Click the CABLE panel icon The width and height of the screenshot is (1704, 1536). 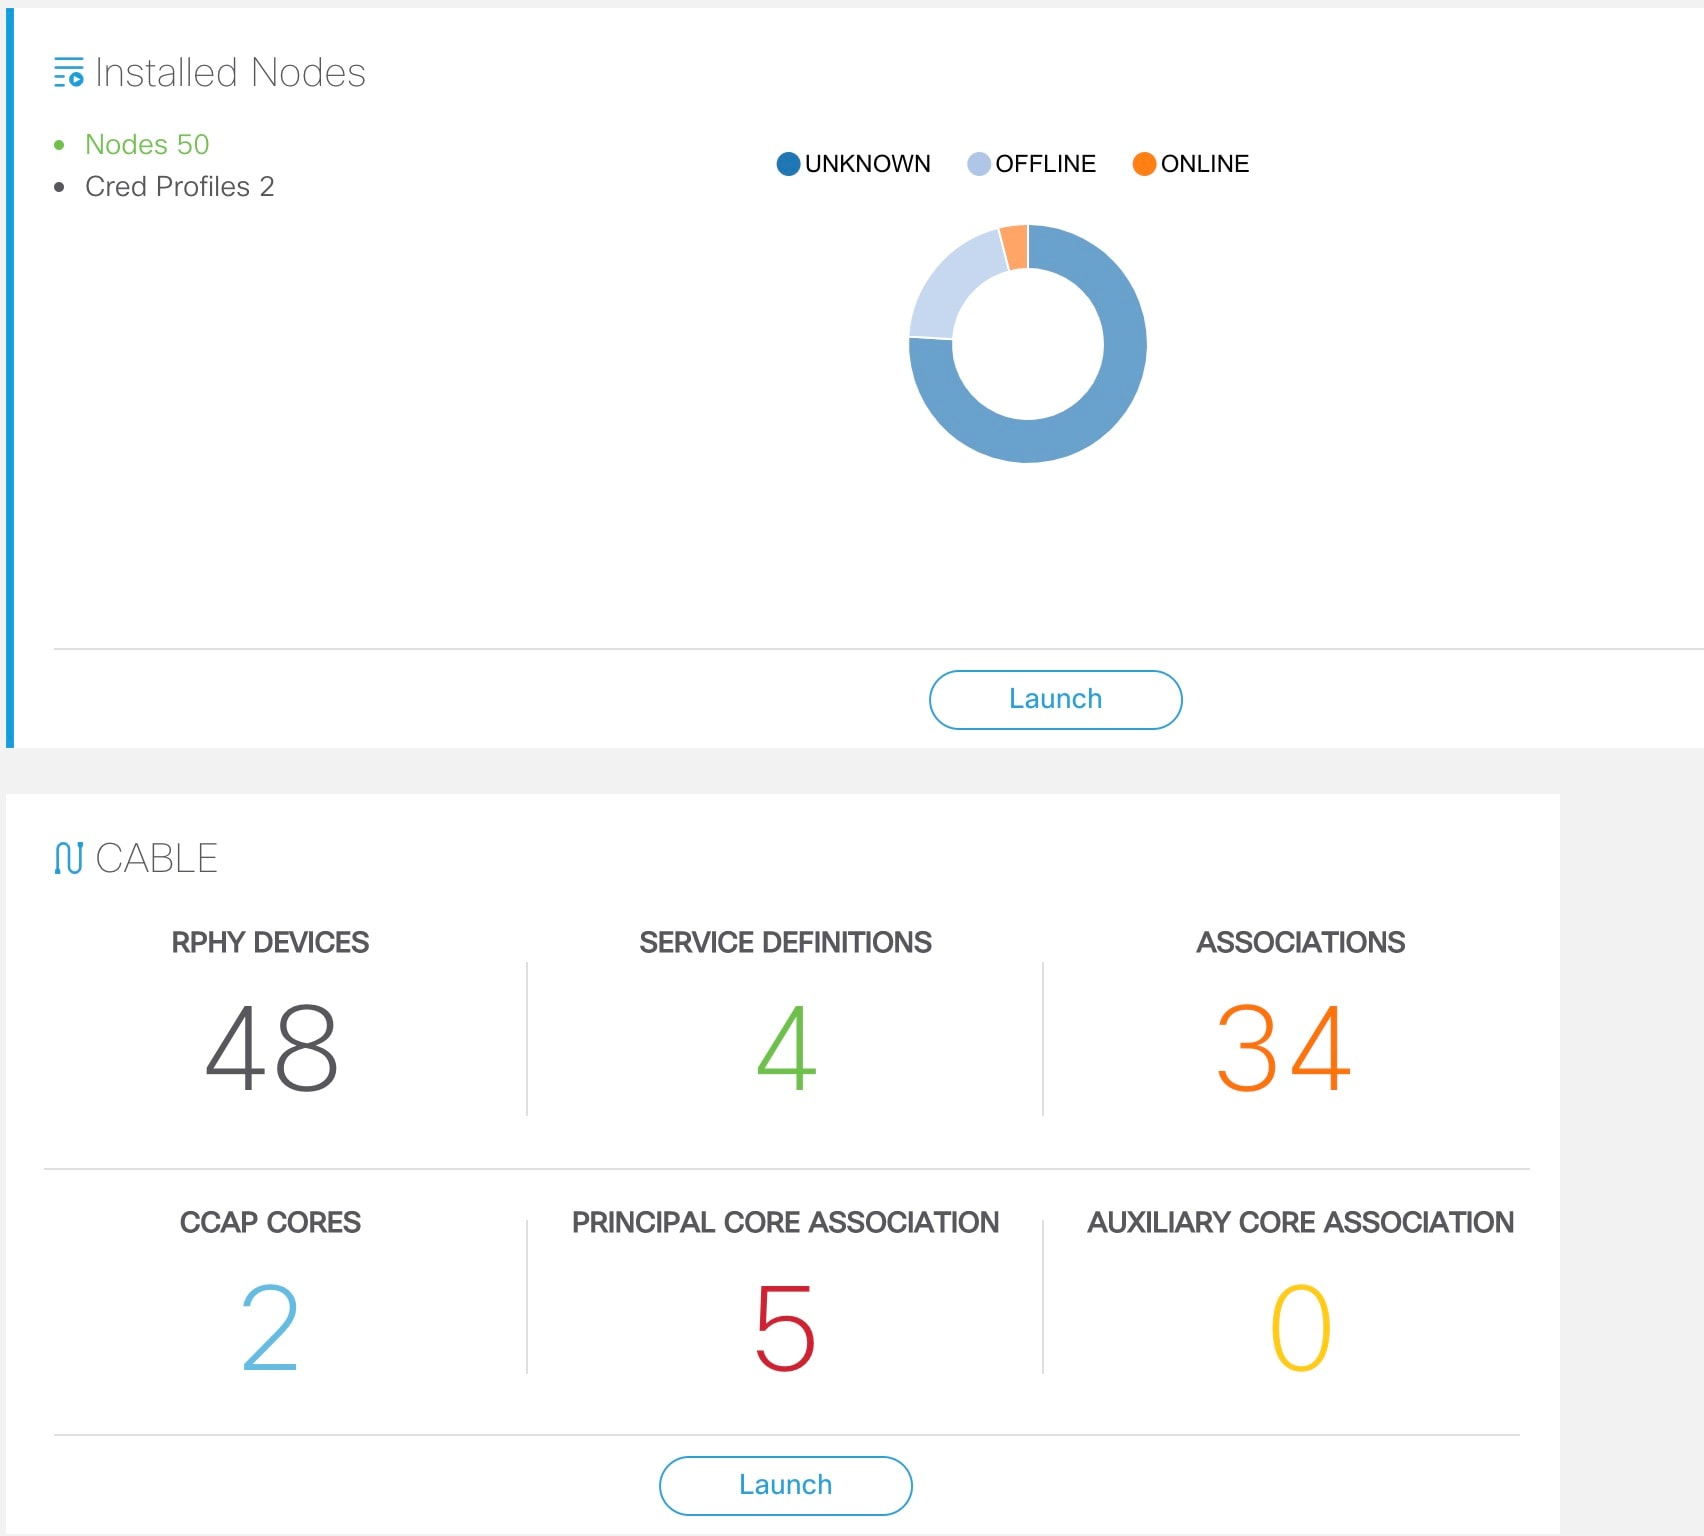pos(68,858)
